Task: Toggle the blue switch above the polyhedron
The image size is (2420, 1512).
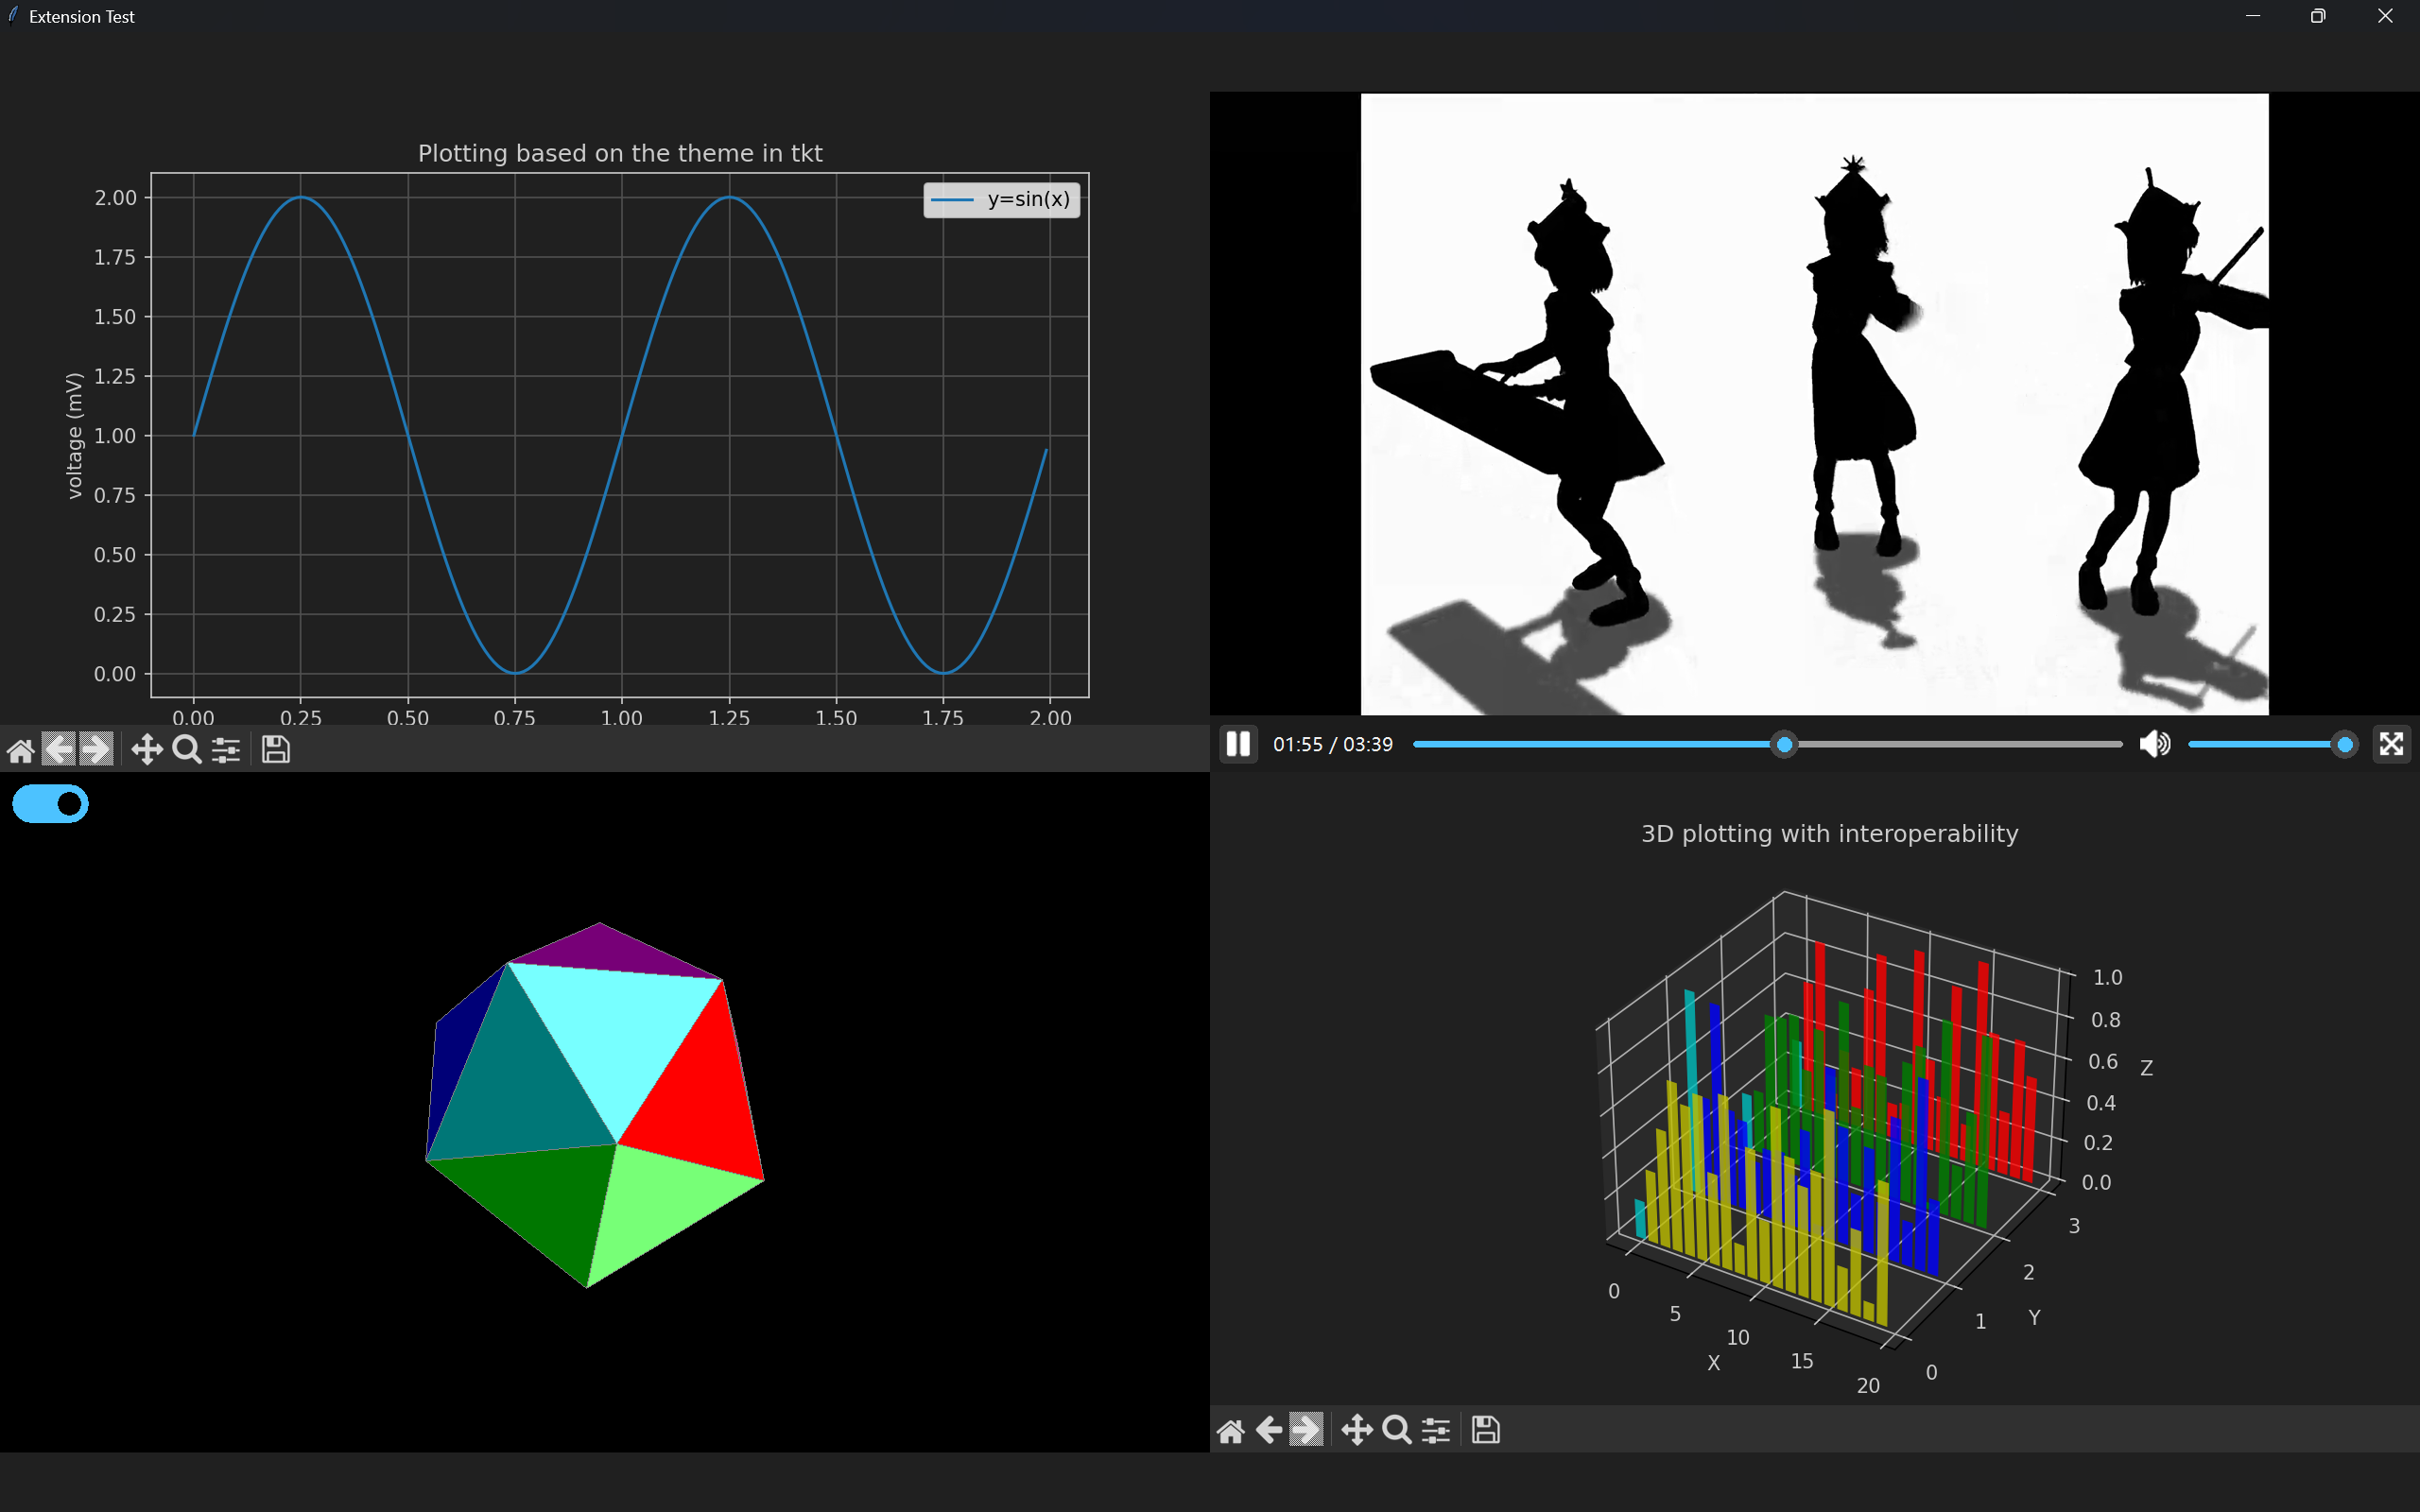Action: 51,804
